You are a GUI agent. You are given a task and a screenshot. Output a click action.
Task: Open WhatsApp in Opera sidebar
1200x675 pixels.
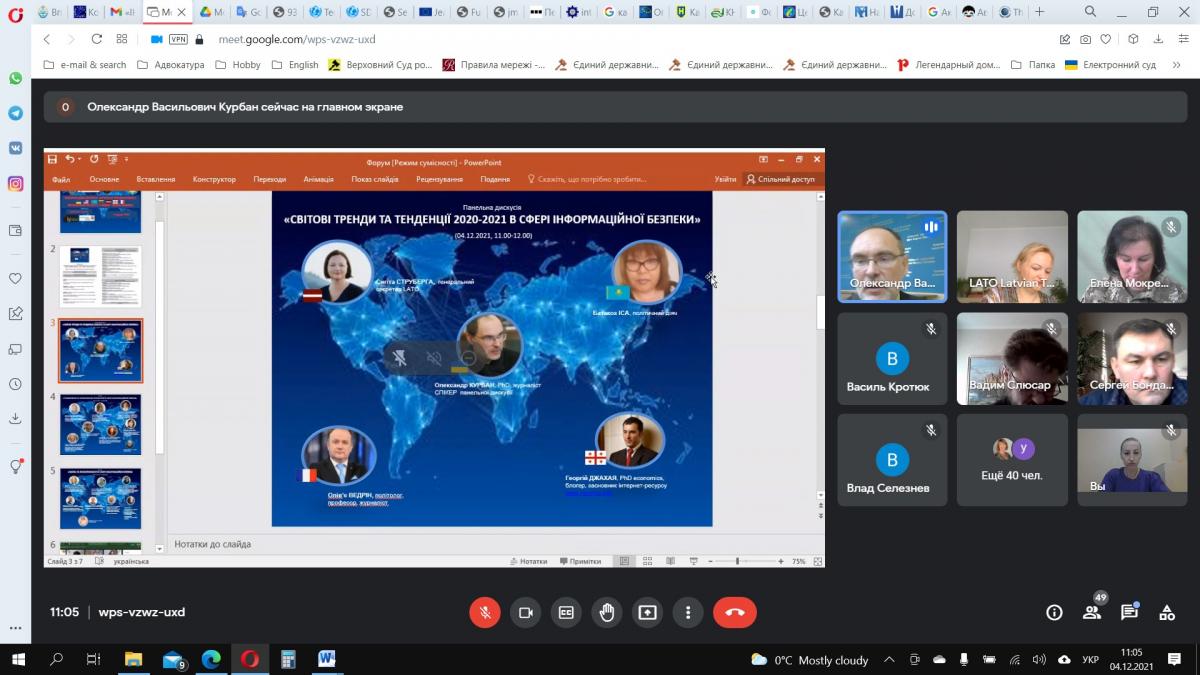pyautogui.click(x=15, y=79)
